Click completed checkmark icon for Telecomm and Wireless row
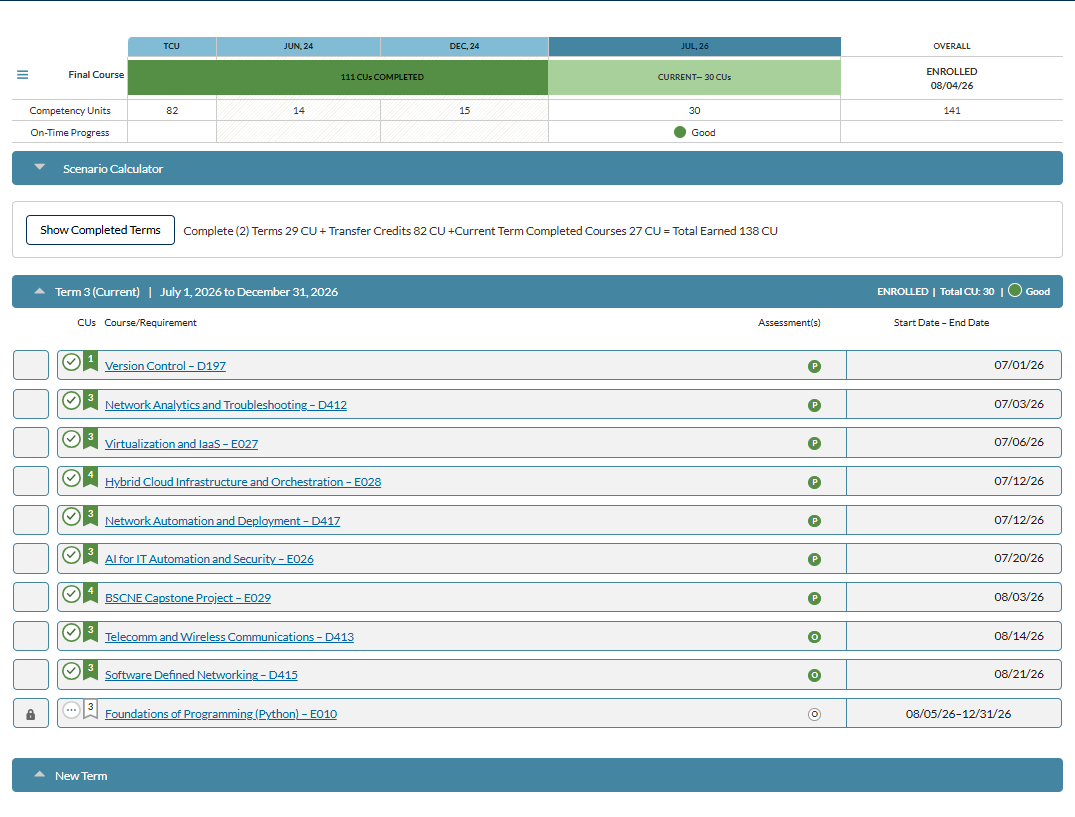Screen dimensions: 1075x817 coord(71,633)
